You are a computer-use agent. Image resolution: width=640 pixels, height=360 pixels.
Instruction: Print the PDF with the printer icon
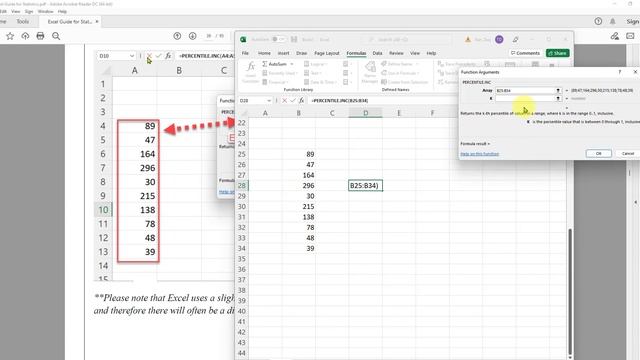pyautogui.click(x=40, y=36)
